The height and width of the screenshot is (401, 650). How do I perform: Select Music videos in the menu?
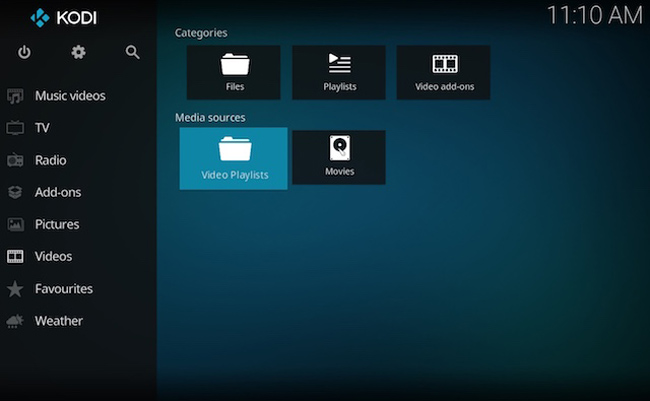point(70,96)
